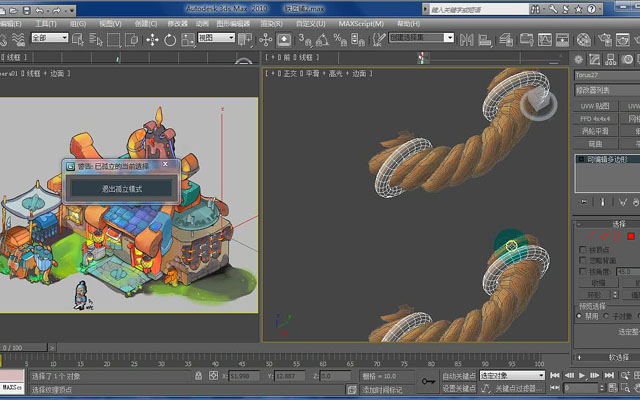
Task: Click the 退出孤立模式 button
Action: [122, 189]
